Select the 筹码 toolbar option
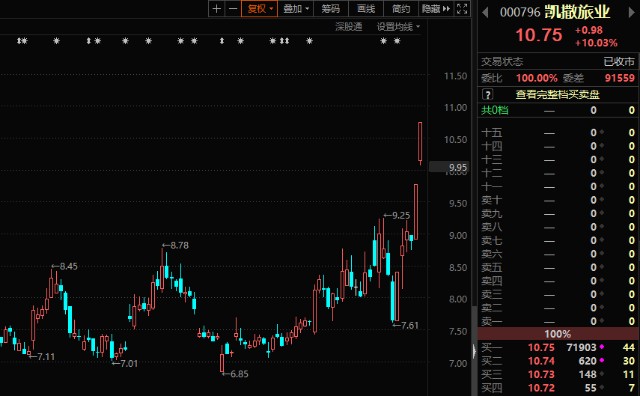This screenshot has height=396, width=640. click(330, 9)
